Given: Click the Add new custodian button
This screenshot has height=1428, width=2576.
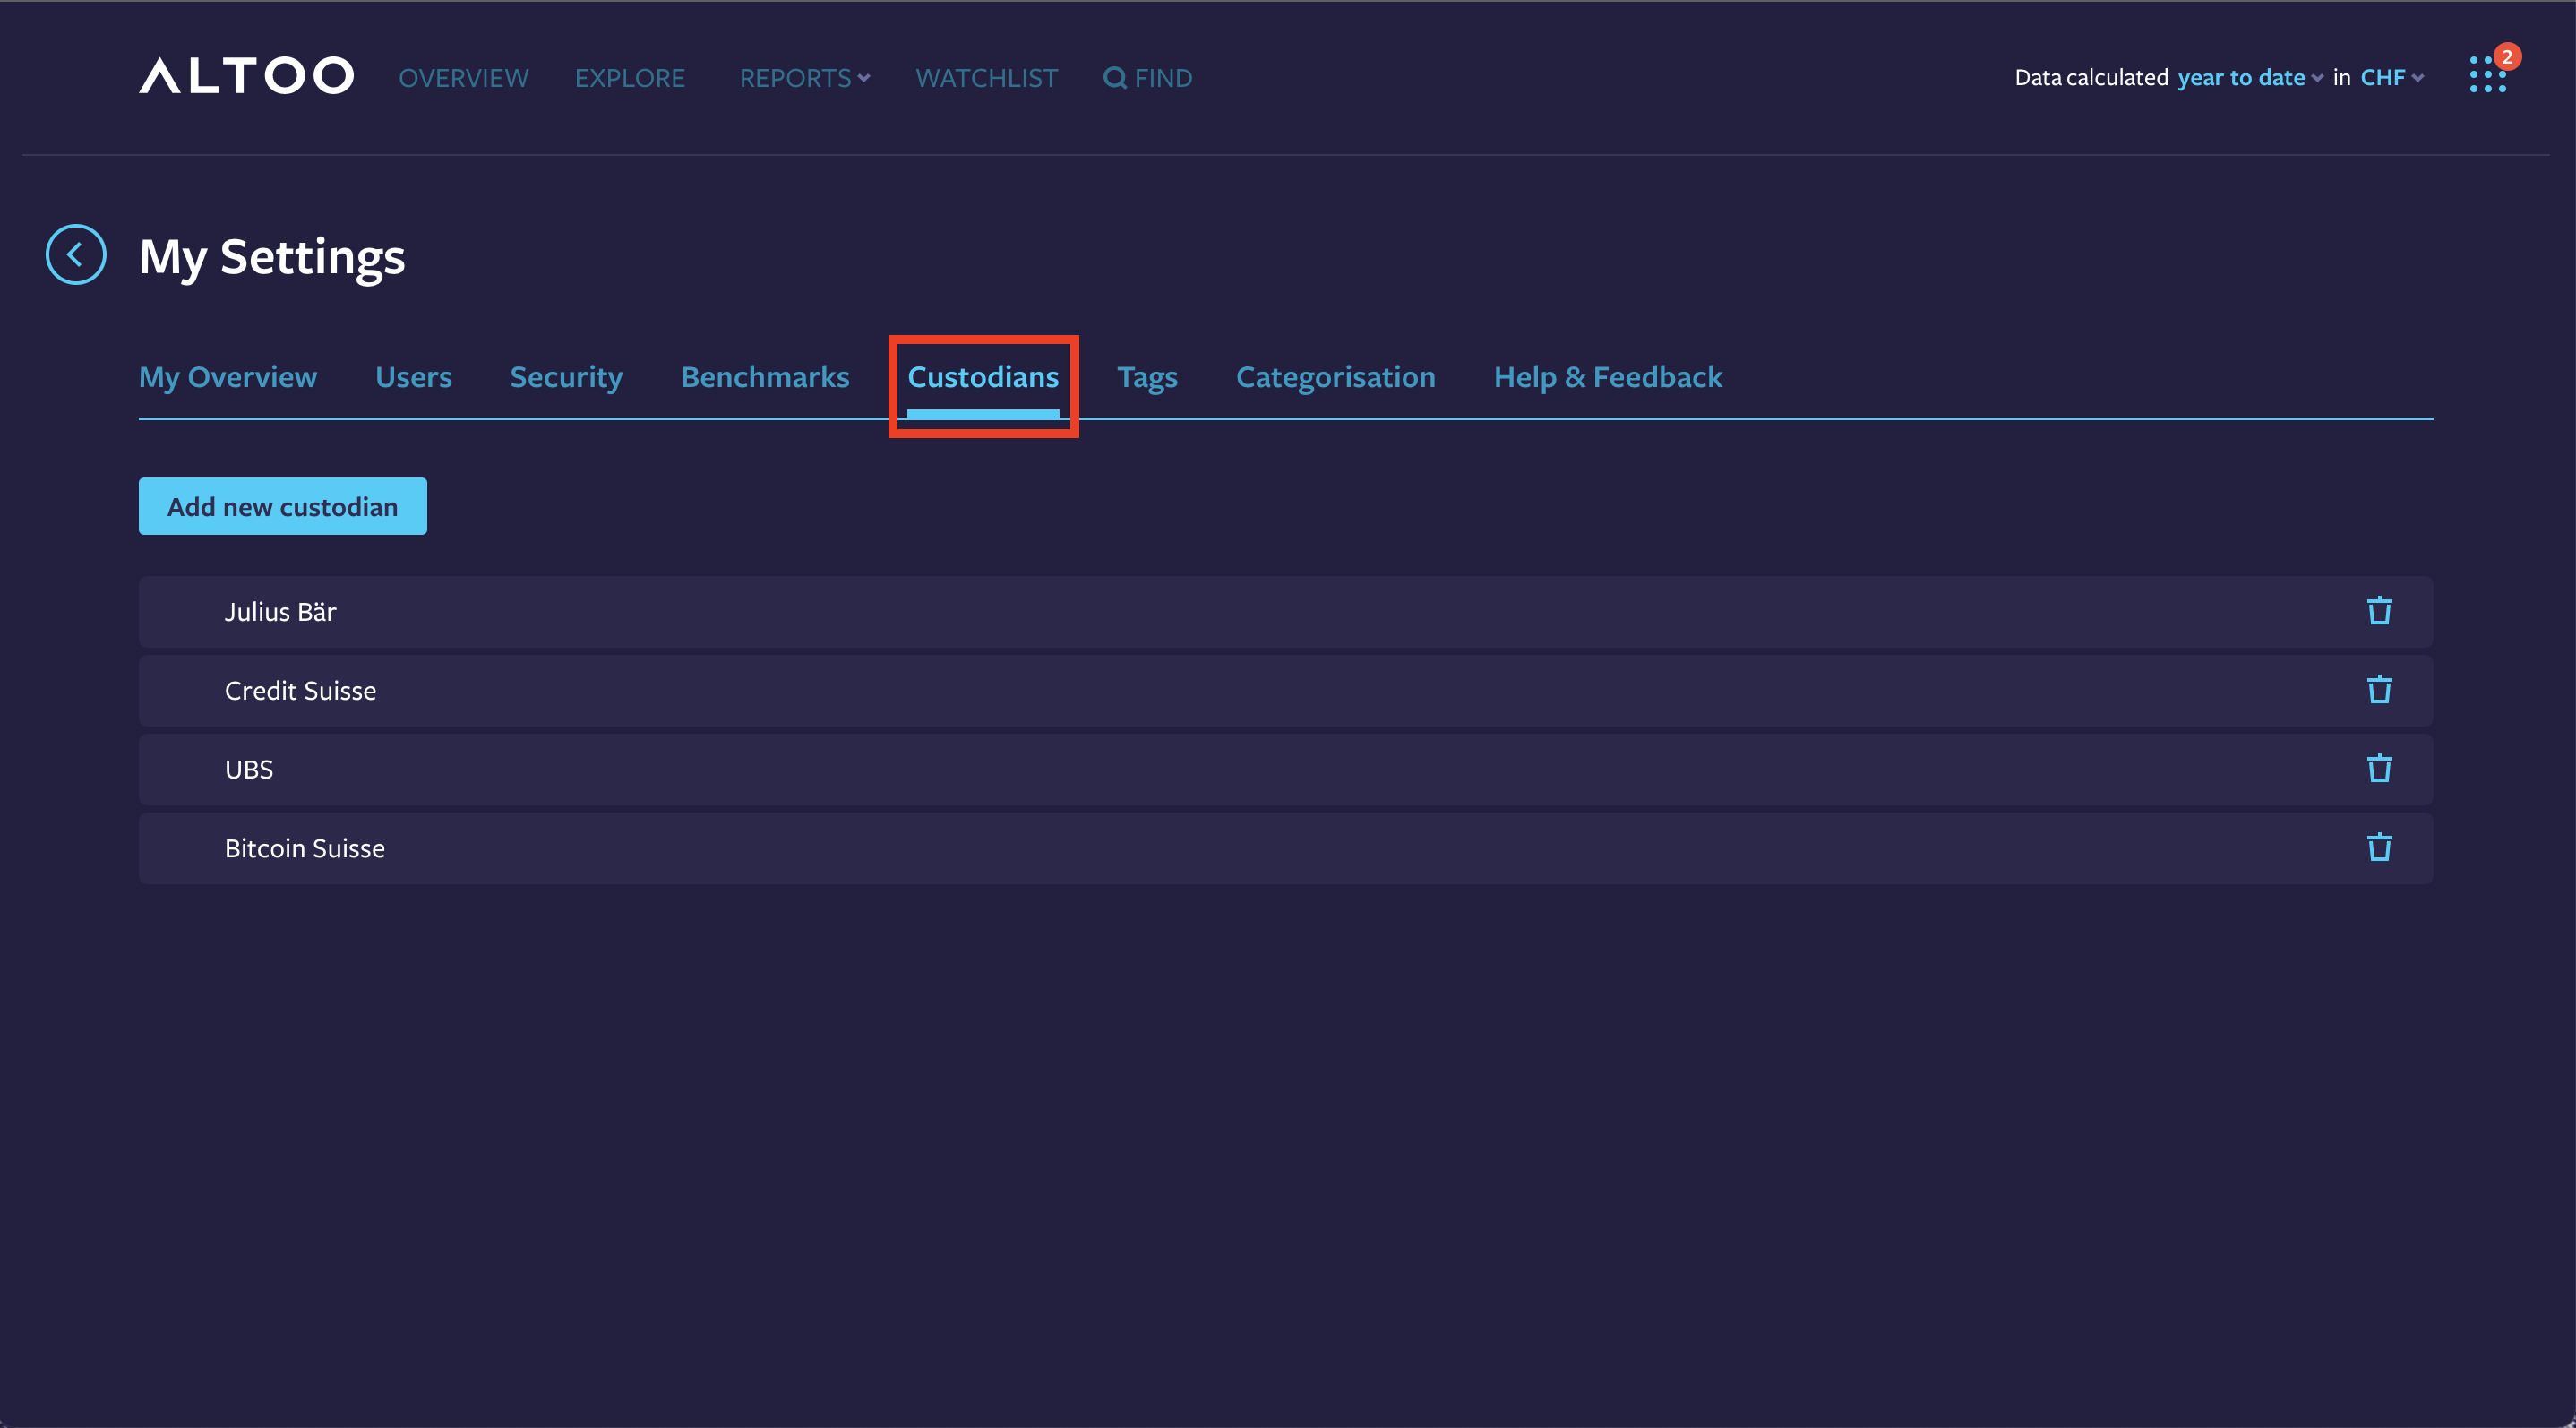Looking at the screenshot, I should [282, 506].
